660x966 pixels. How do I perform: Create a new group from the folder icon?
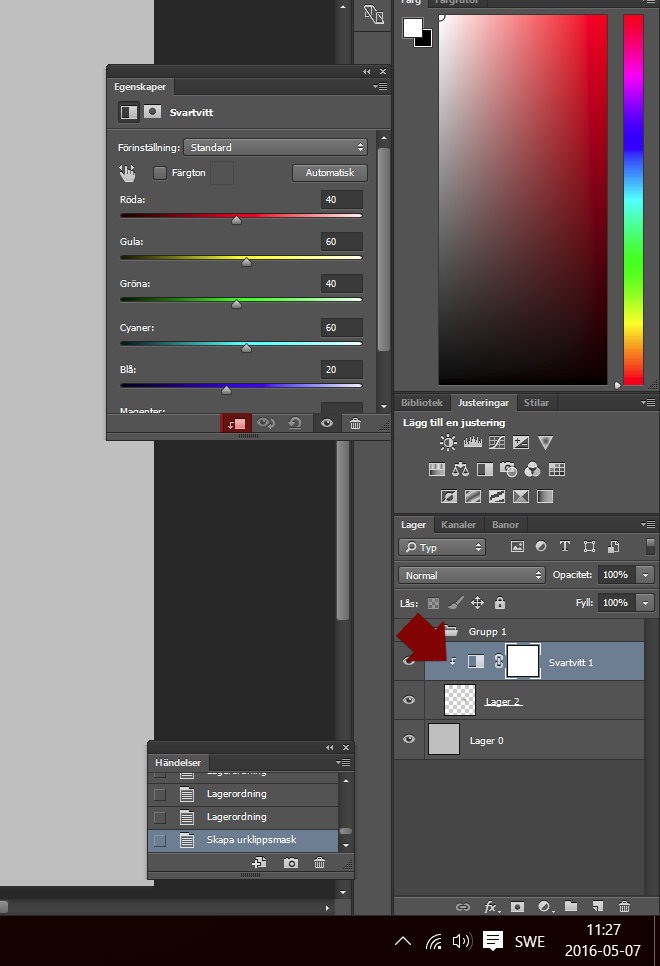(x=571, y=906)
